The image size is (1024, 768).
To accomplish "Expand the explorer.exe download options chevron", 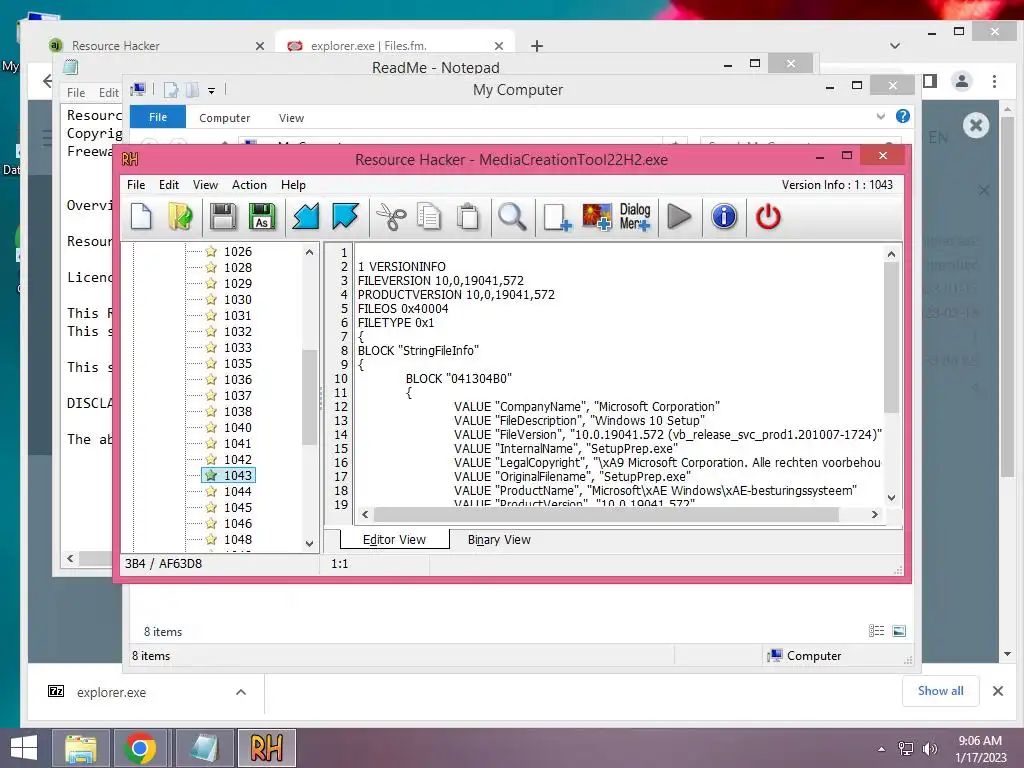I will (x=241, y=692).
